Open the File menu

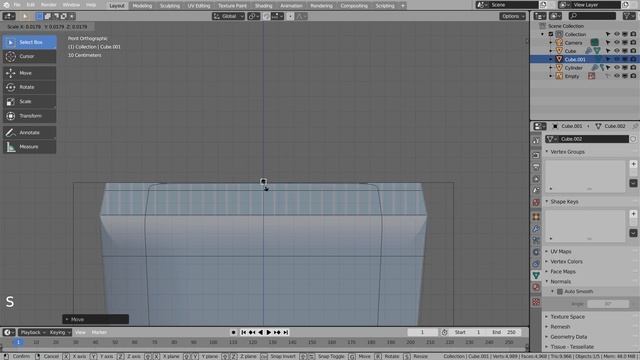[17, 5]
